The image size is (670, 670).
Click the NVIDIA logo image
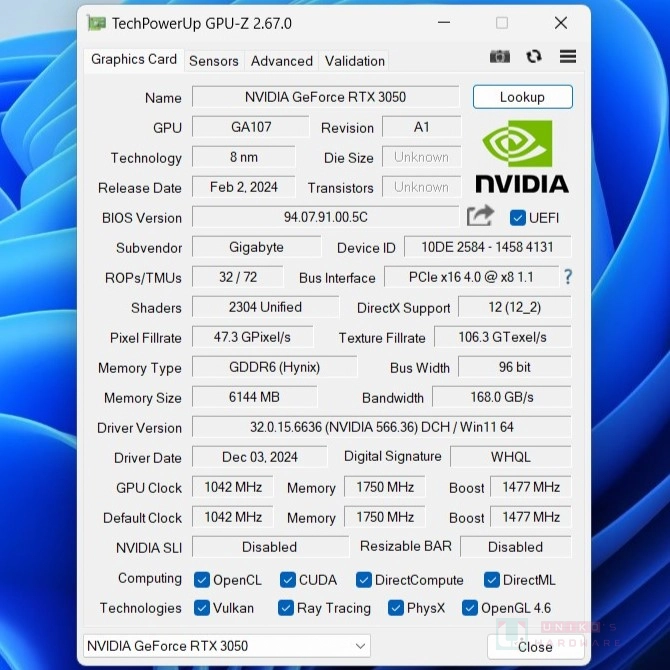[x=522, y=156]
